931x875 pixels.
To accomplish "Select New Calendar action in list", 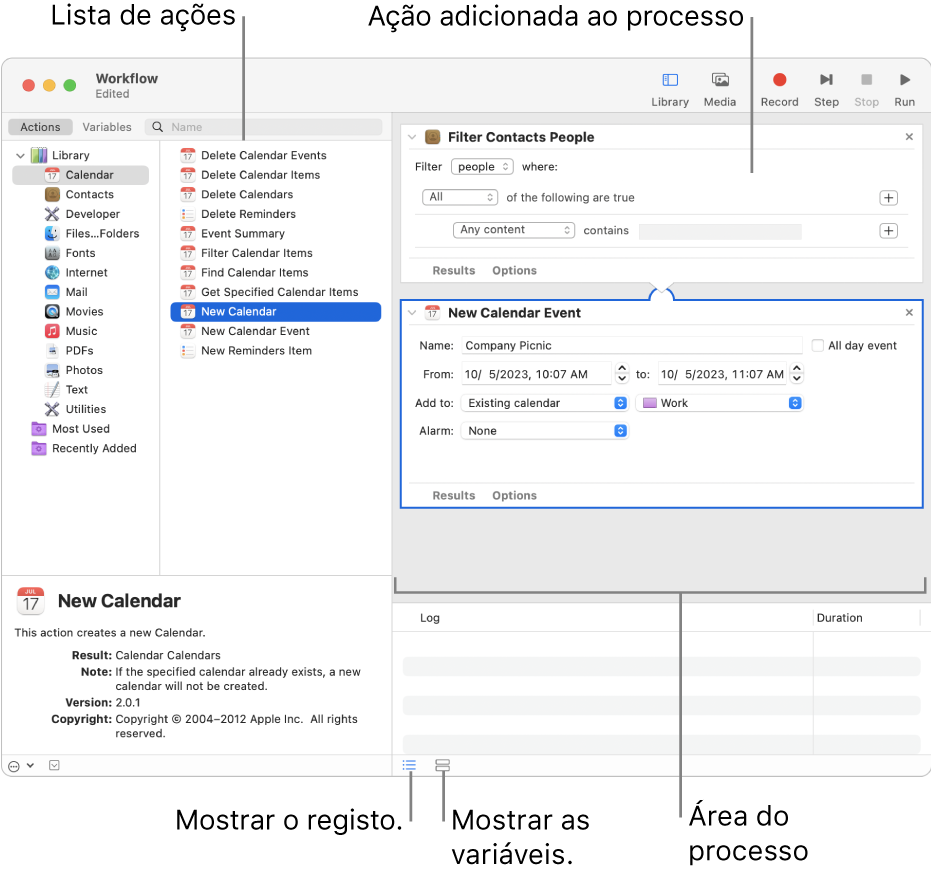I will [x=276, y=312].
